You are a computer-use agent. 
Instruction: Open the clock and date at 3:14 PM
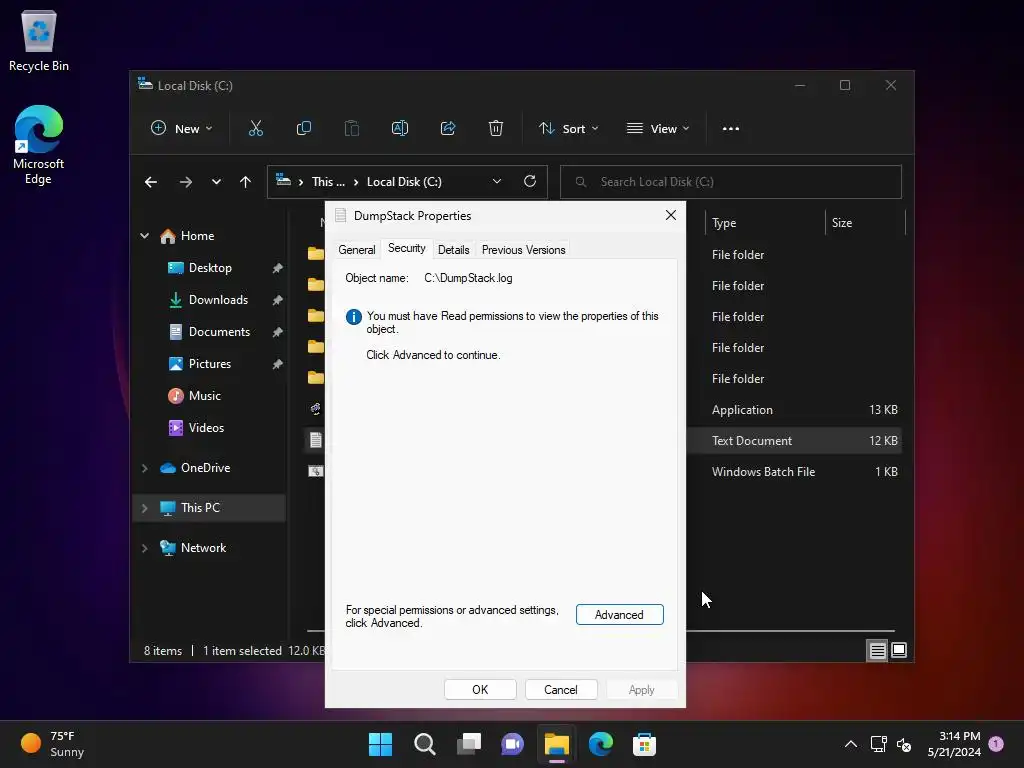(954, 744)
